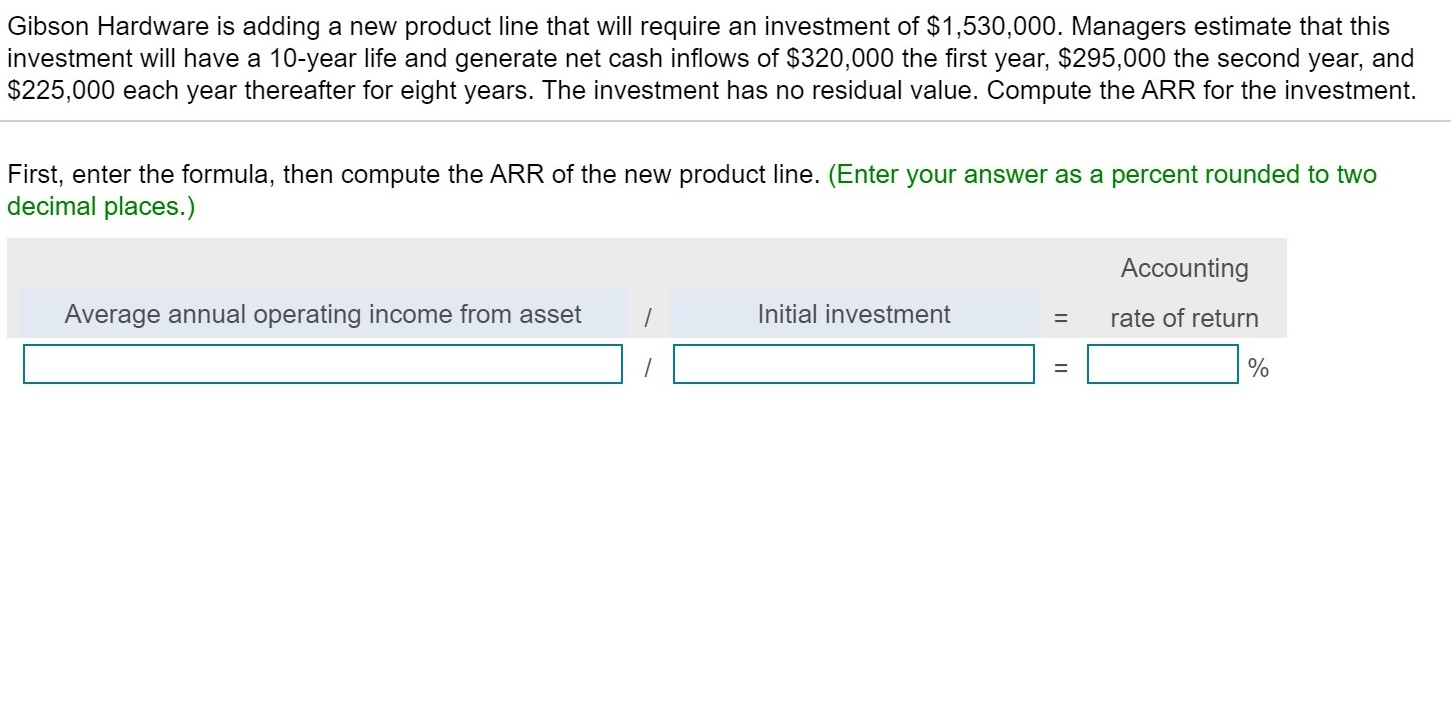
Task: Click the green rounding instruction hint text
Action: 1102,175
